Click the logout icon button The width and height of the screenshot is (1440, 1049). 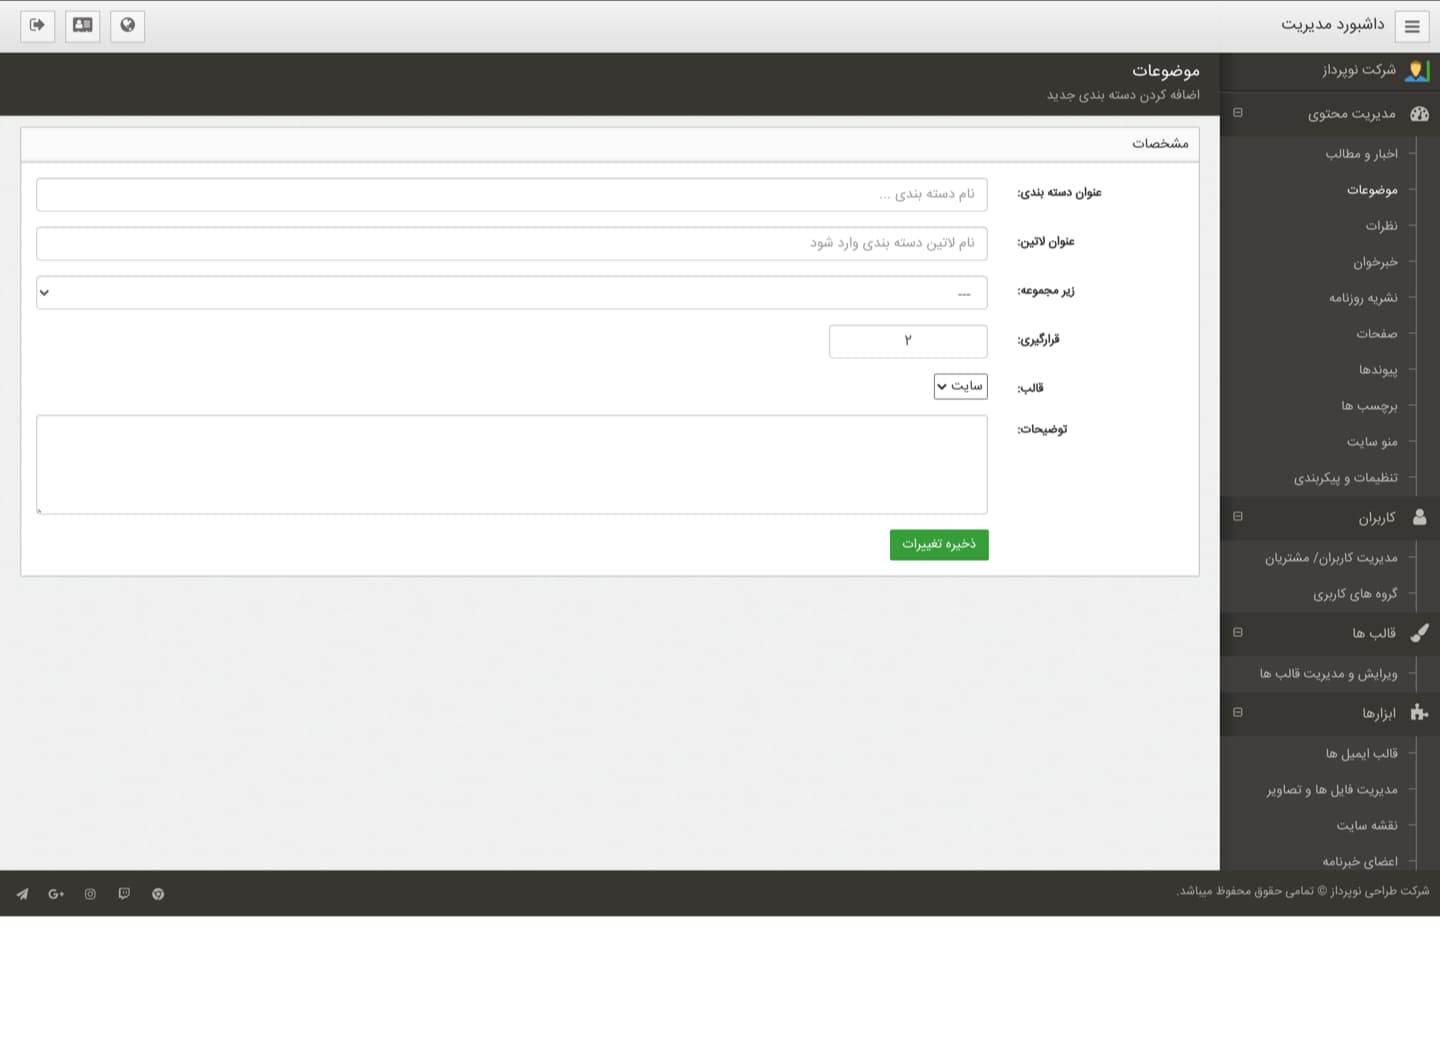(38, 26)
